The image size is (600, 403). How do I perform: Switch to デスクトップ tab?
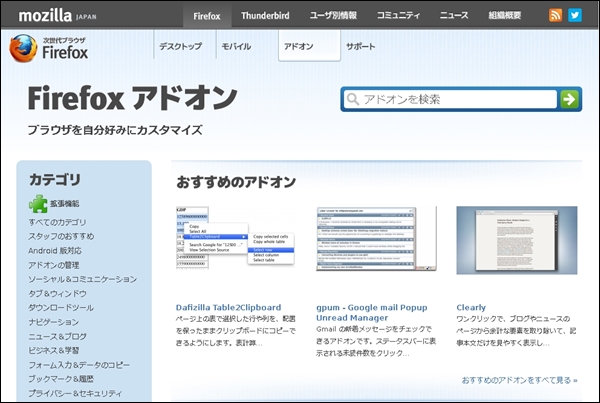pyautogui.click(x=181, y=46)
